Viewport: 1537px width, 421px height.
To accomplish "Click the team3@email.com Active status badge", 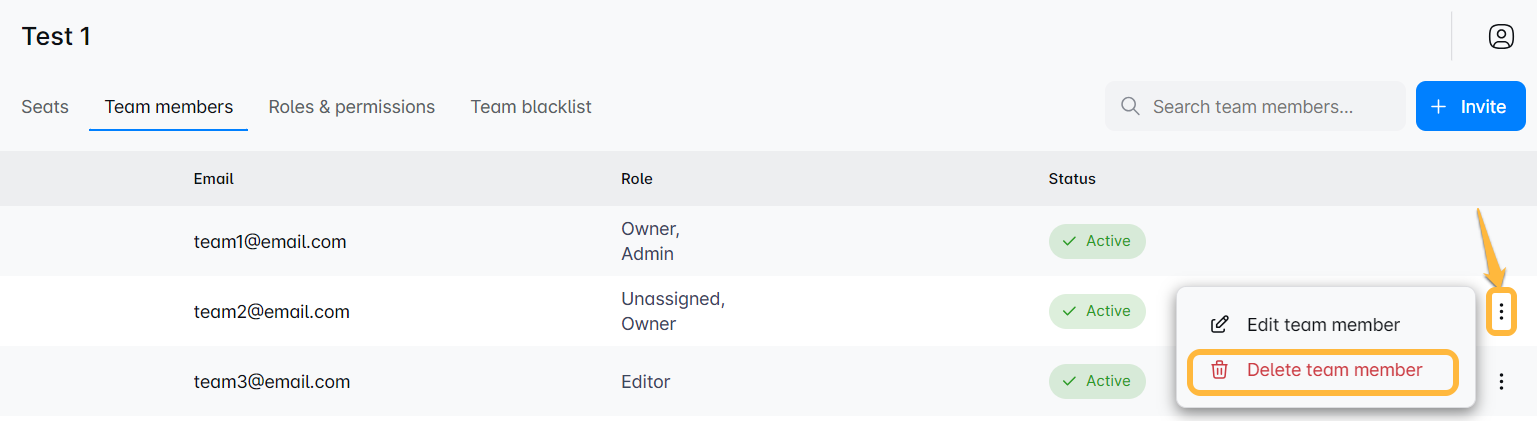I will pyautogui.click(x=1096, y=381).
